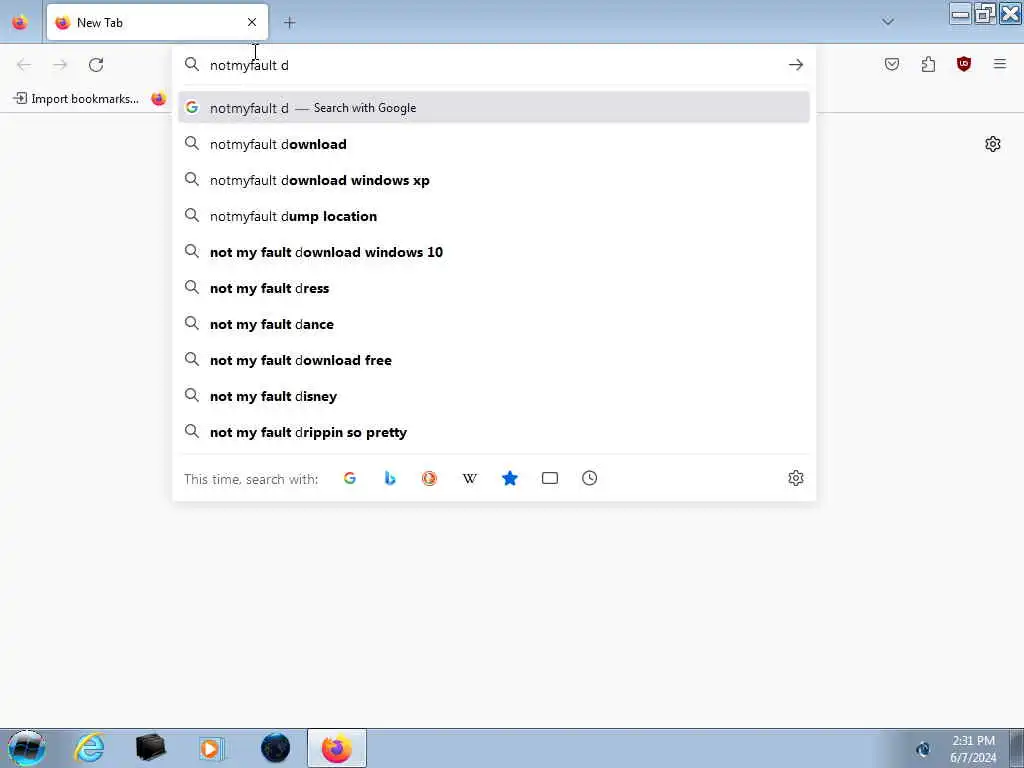Select 'notmyfault d — Search with Google' result
This screenshot has width=1024, height=768.
point(494,108)
